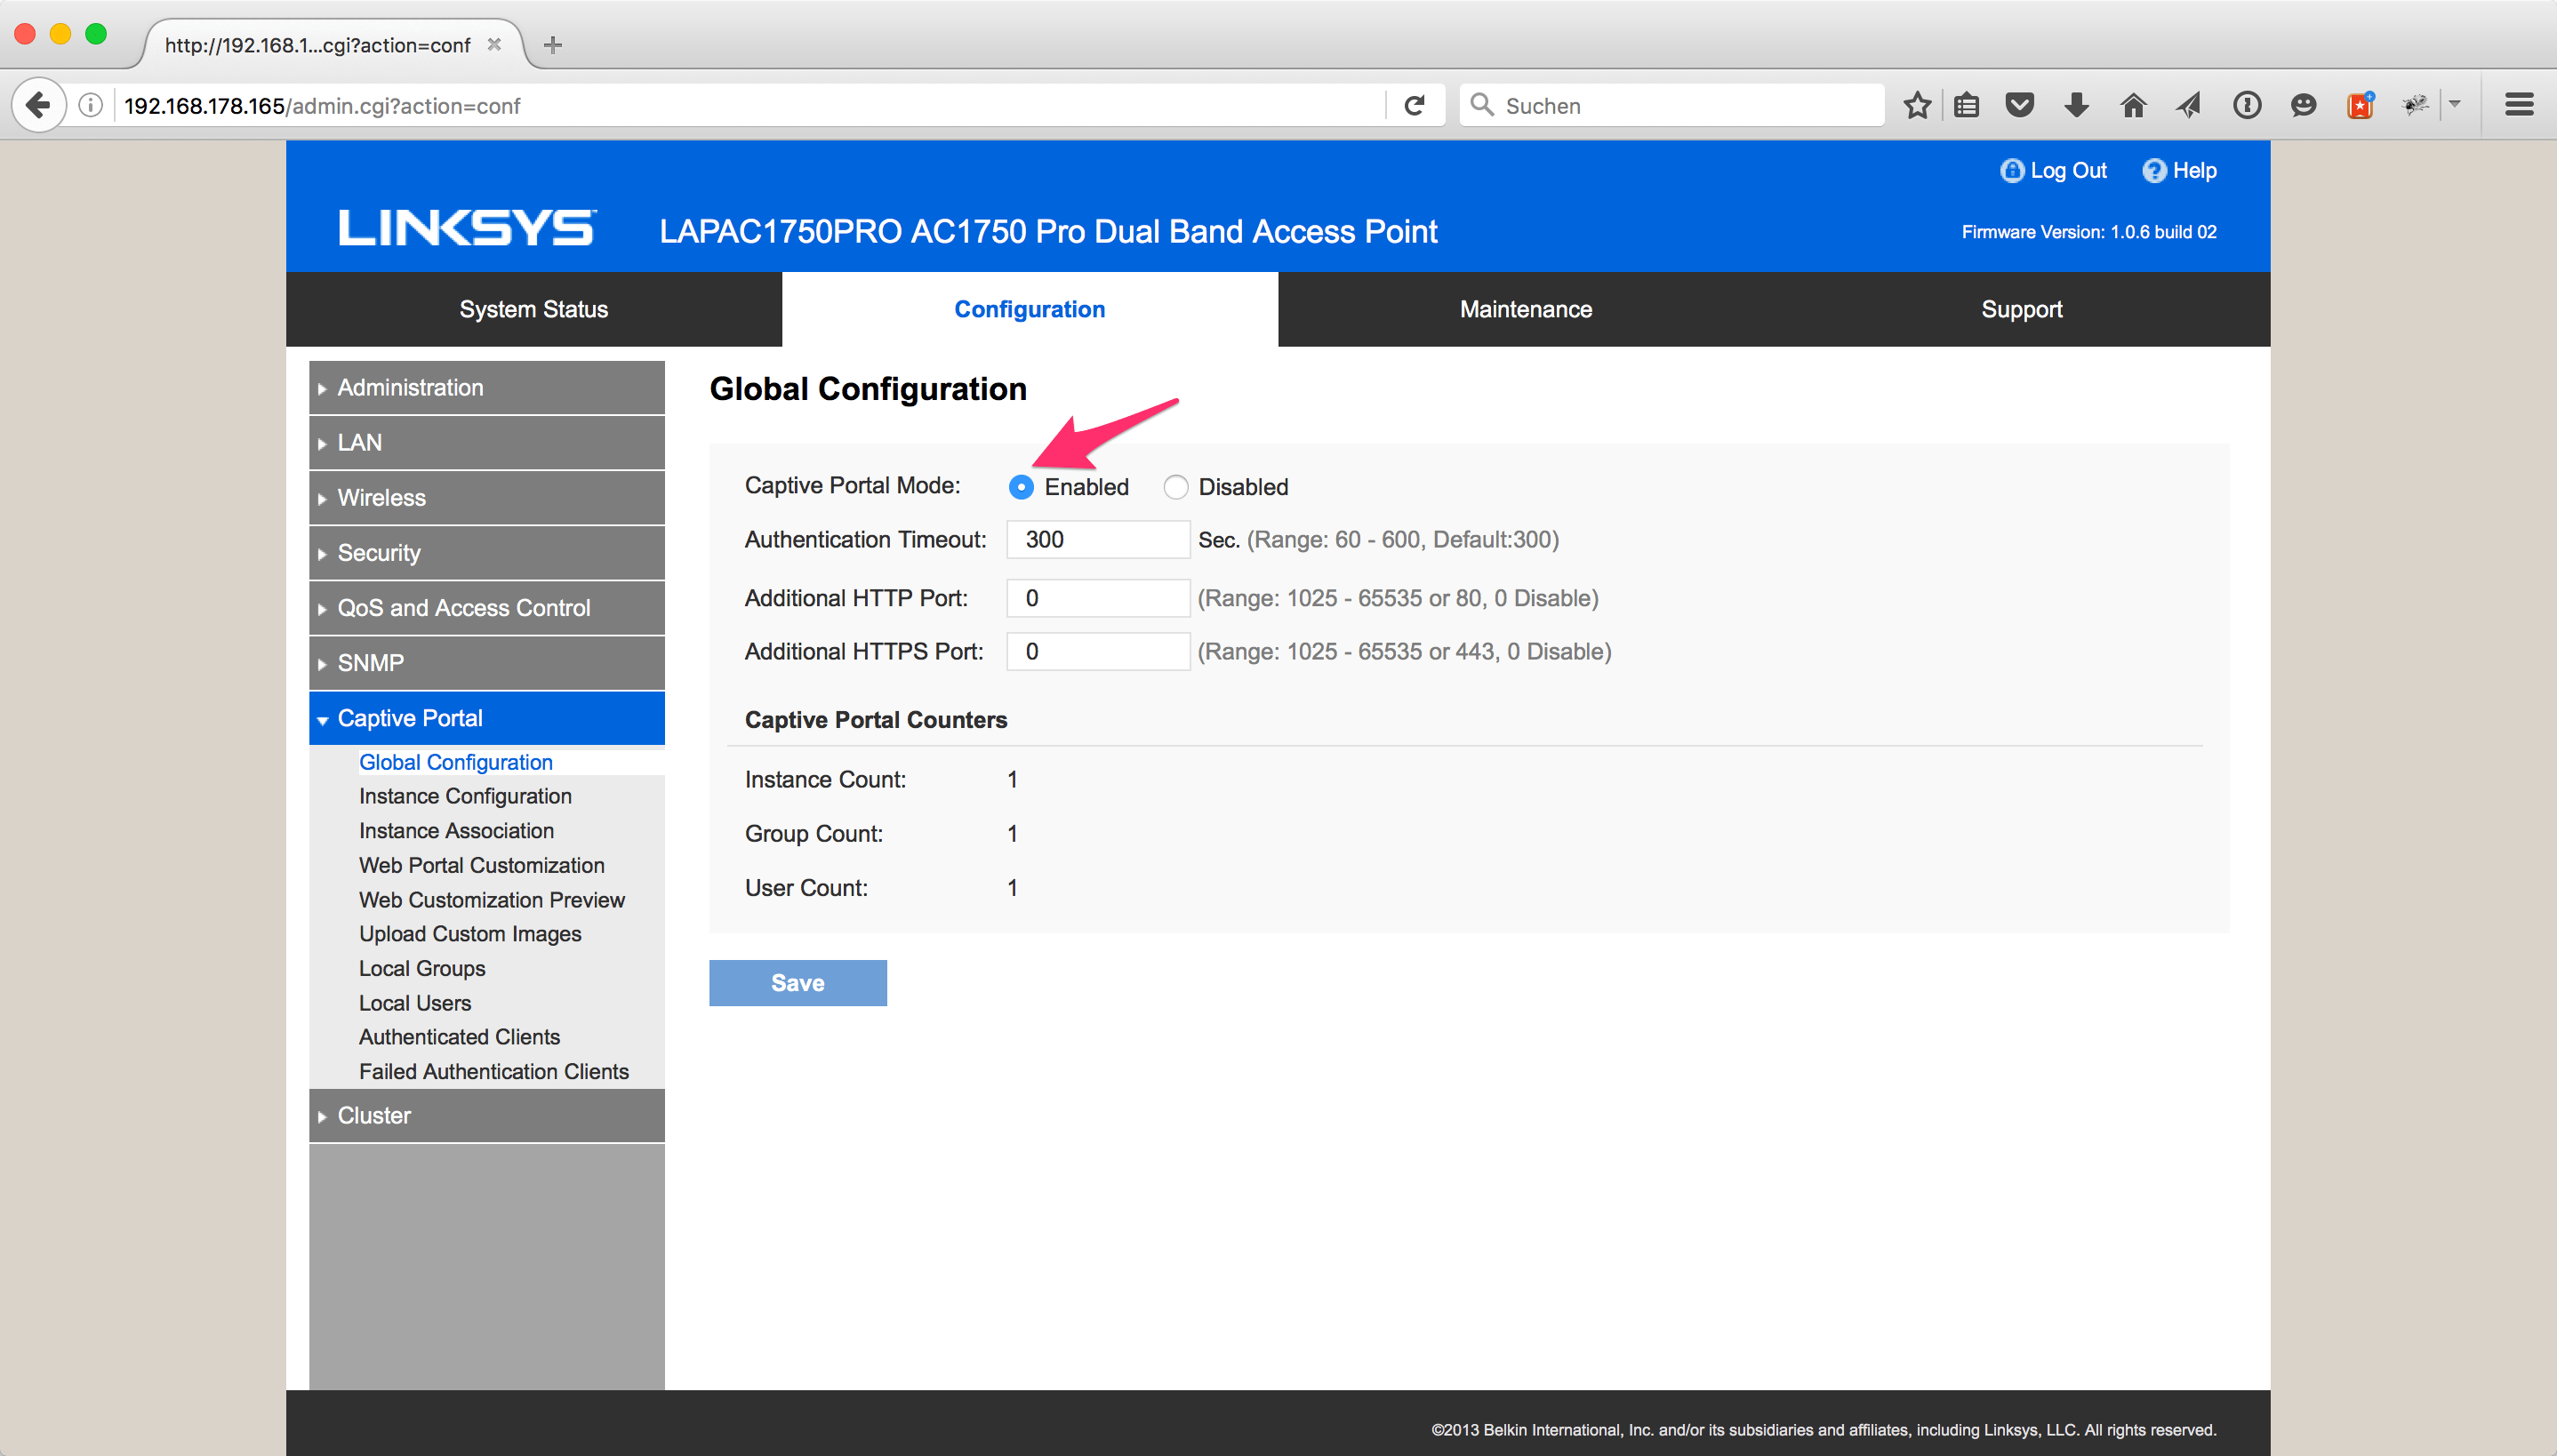Expand the Security sidebar section
The image size is (2557, 1456).
pos(487,552)
